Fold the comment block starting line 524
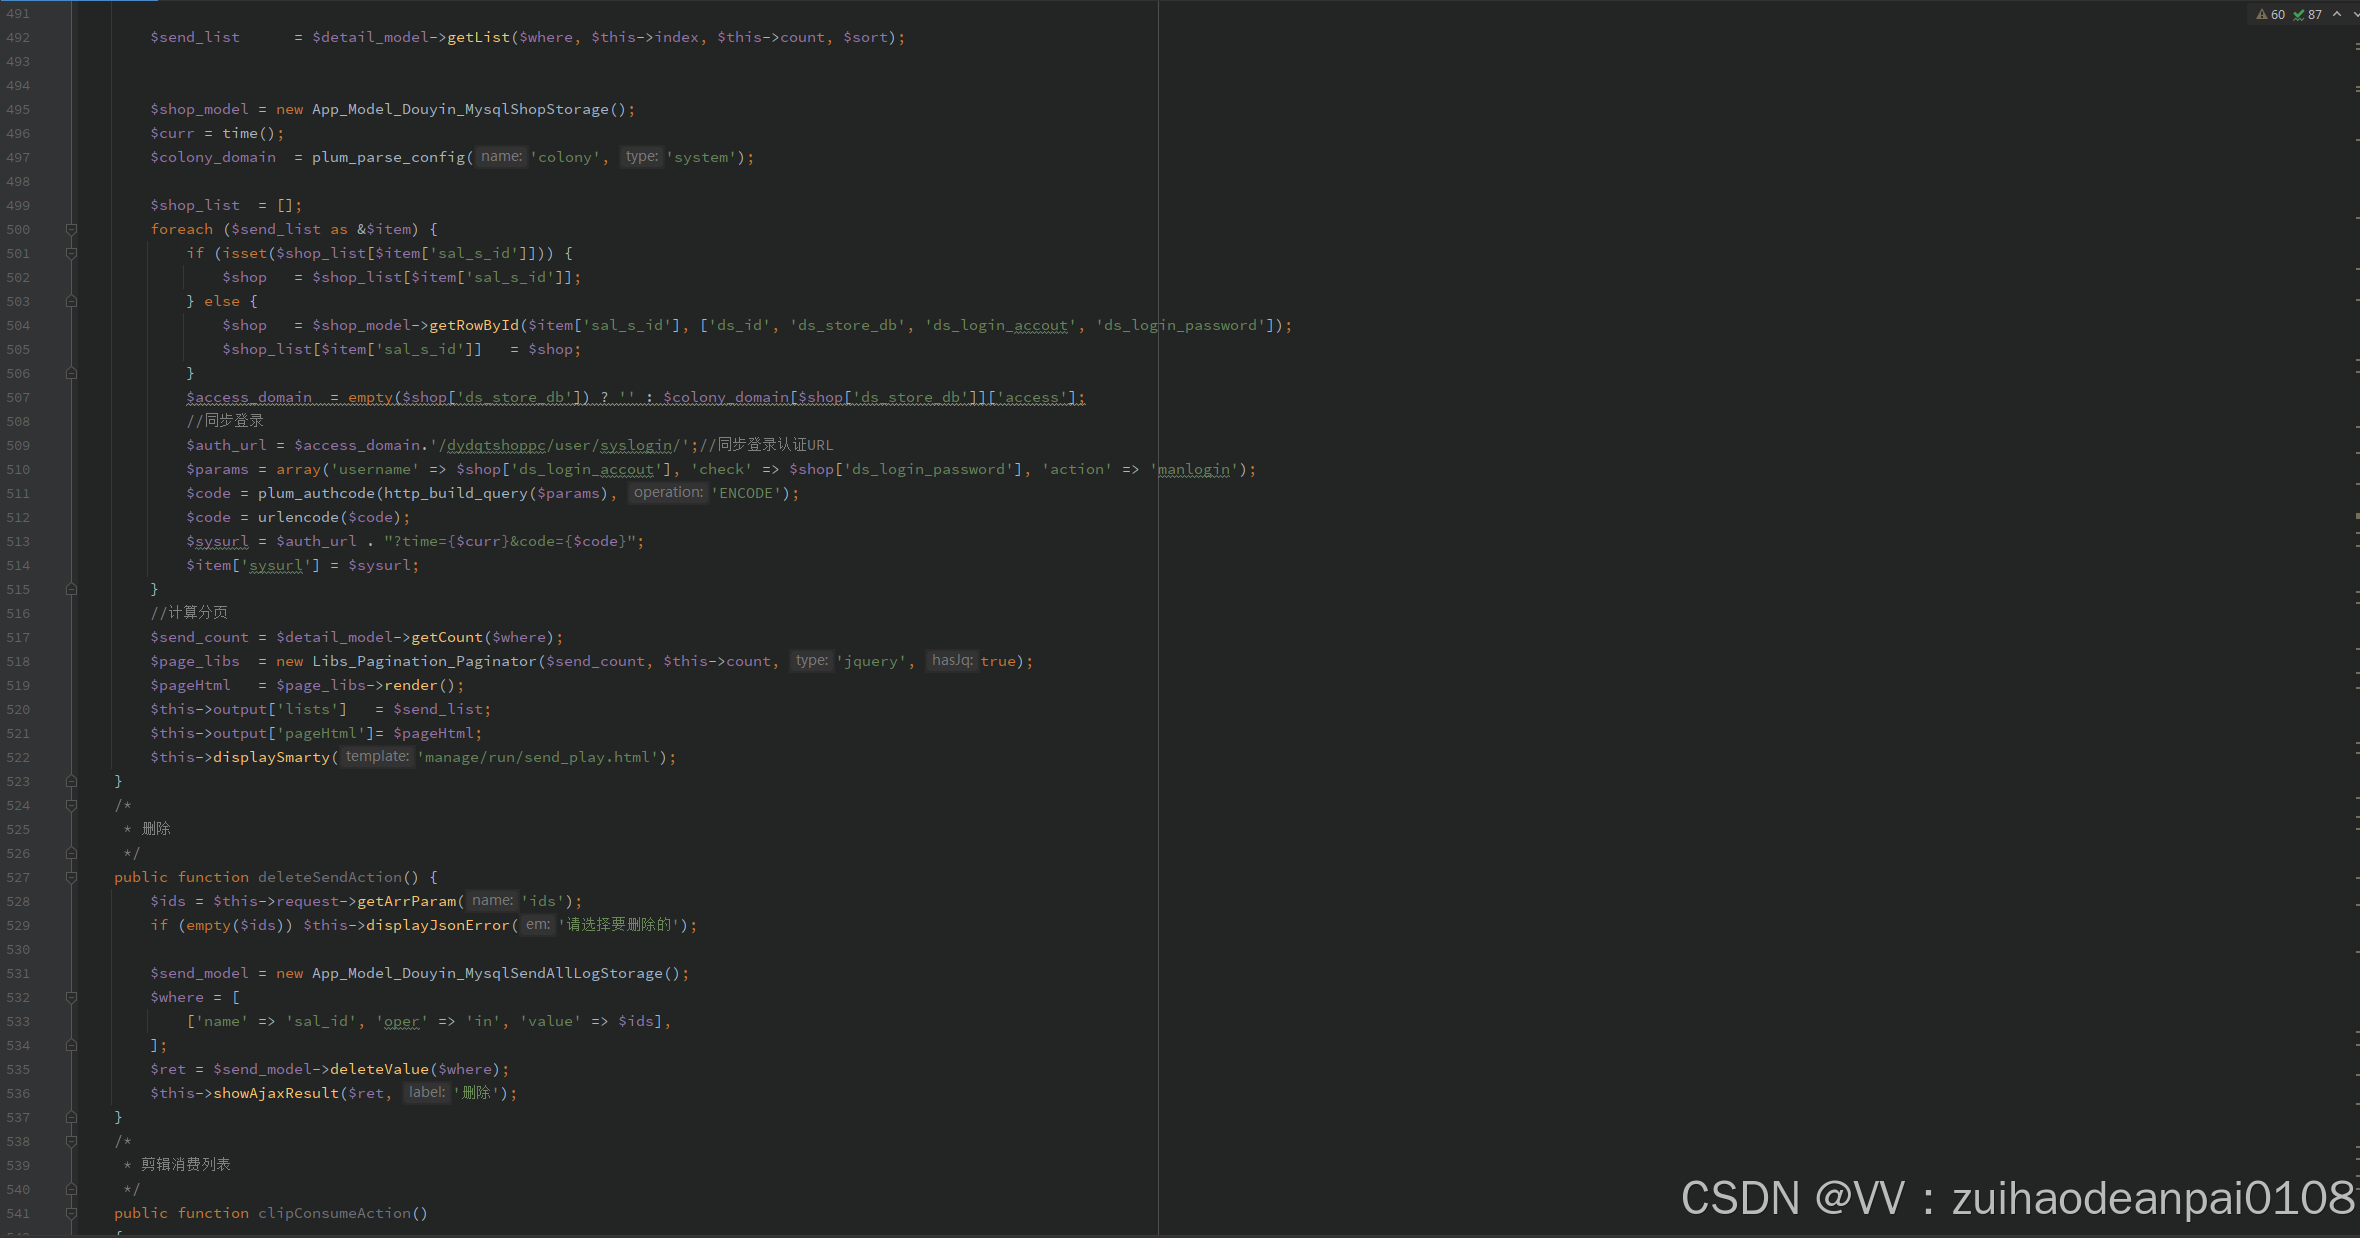The height and width of the screenshot is (1238, 2360). tap(71, 805)
